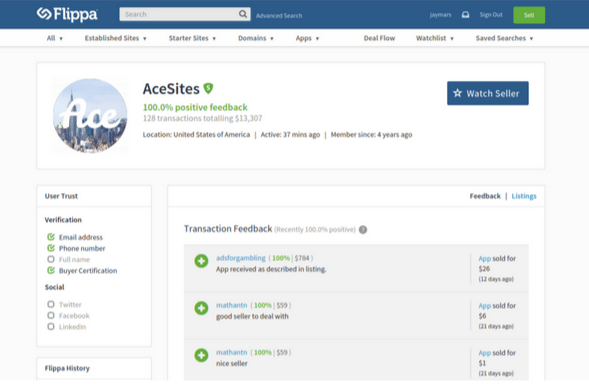Screen dimensions: 589x384
Task: Click the verified shield badge beside AceSites
Action: pyautogui.click(x=208, y=88)
